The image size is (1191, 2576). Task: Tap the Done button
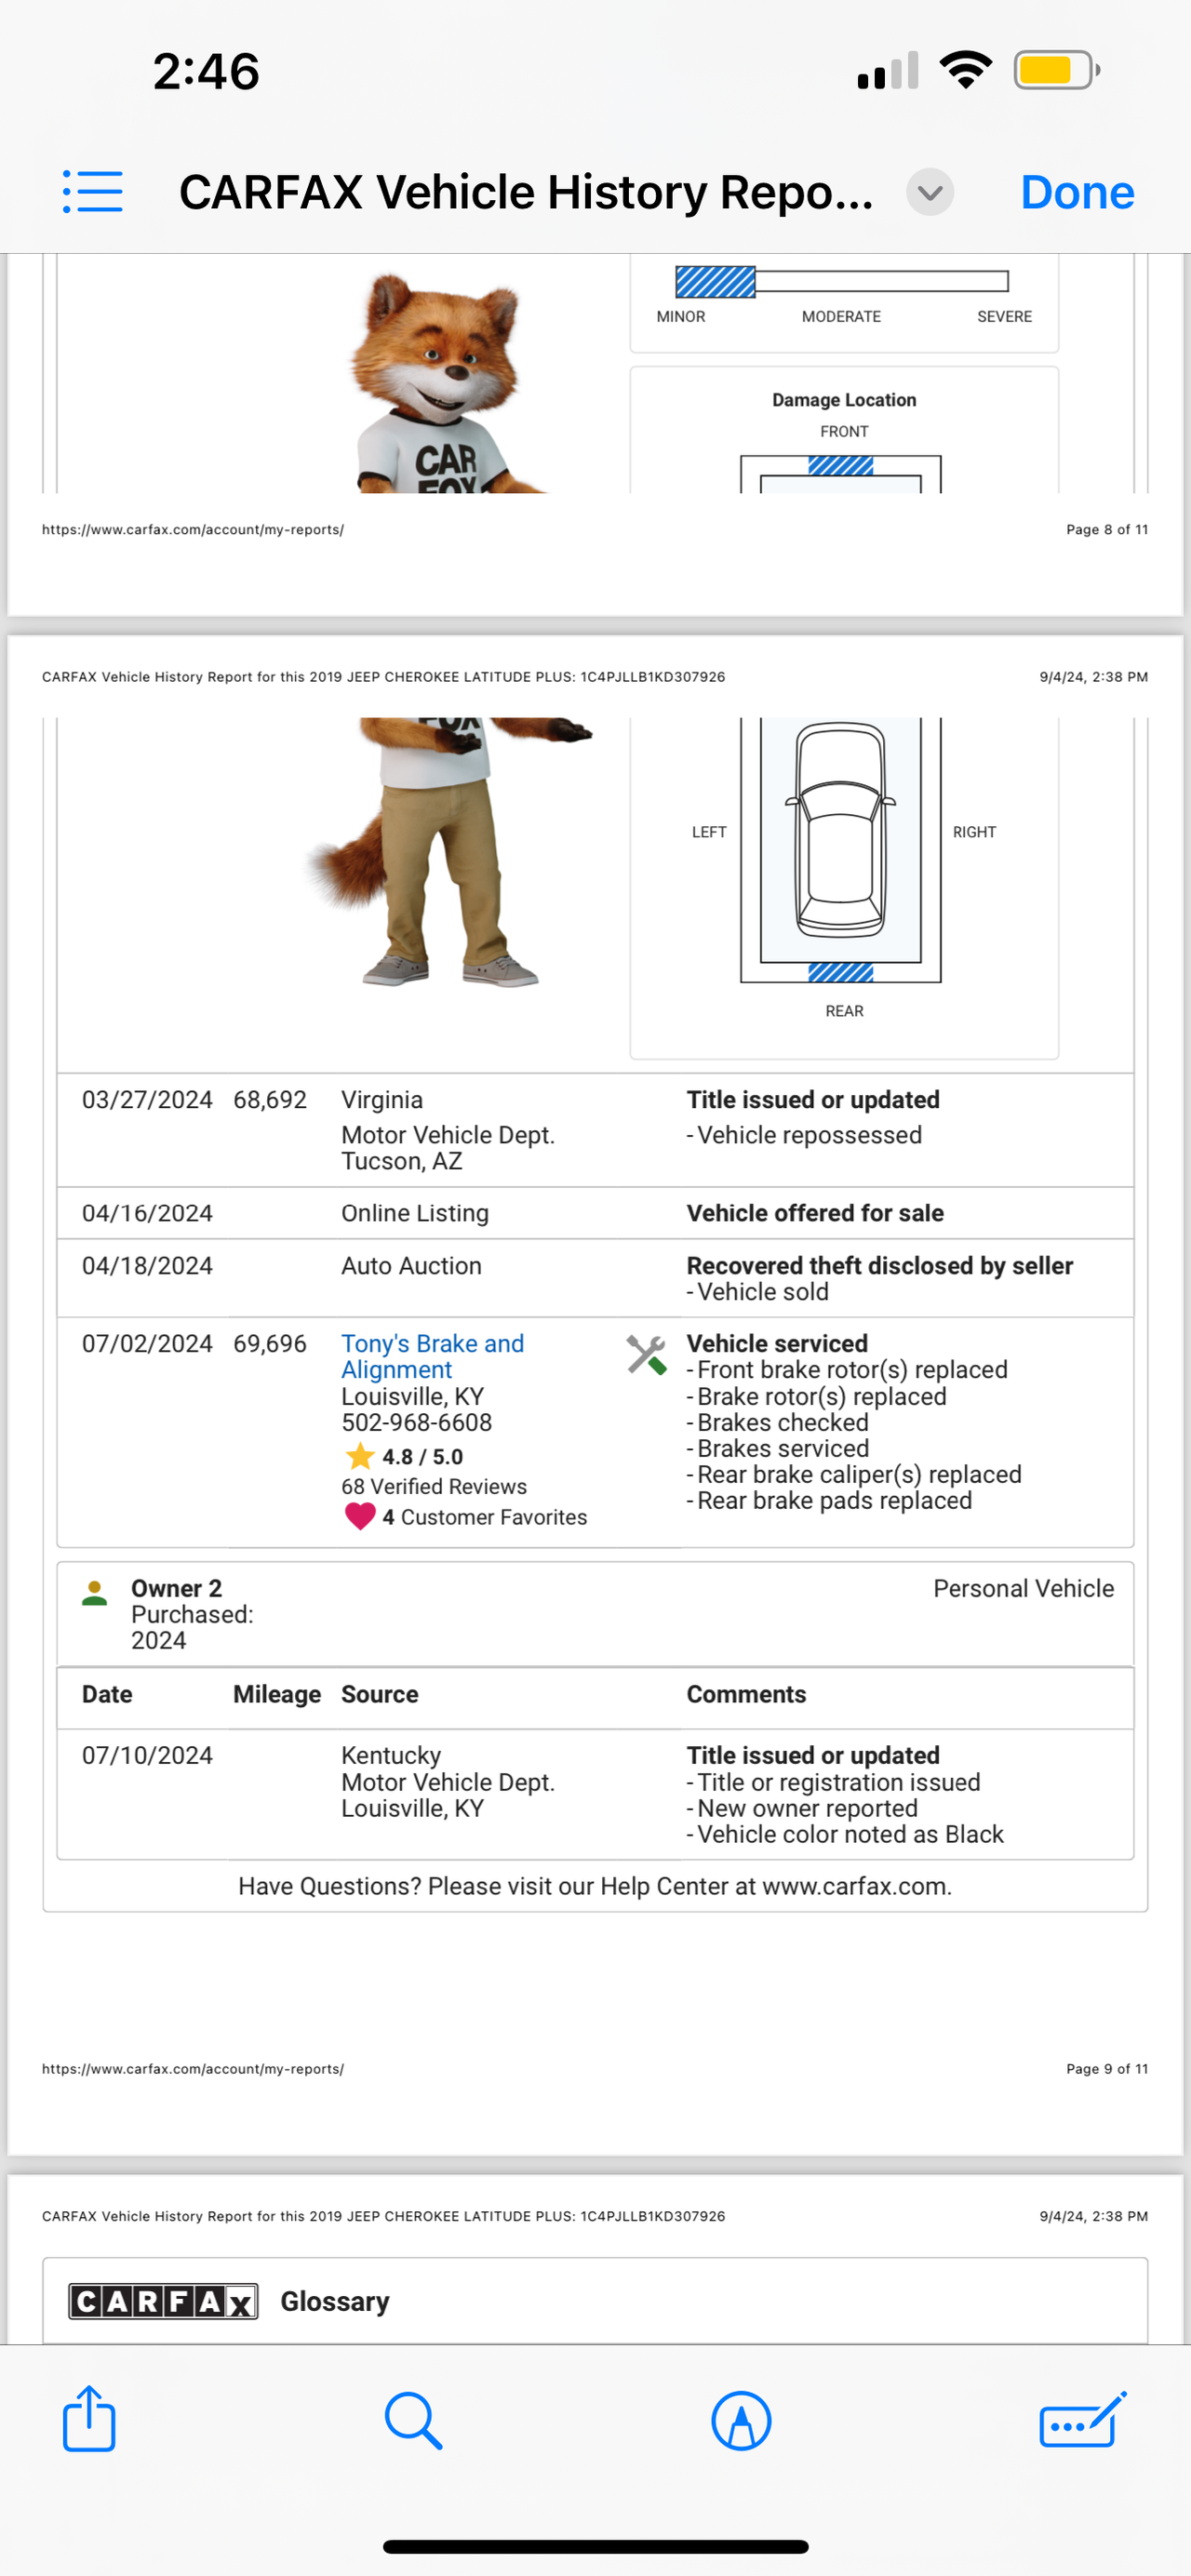(1077, 192)
